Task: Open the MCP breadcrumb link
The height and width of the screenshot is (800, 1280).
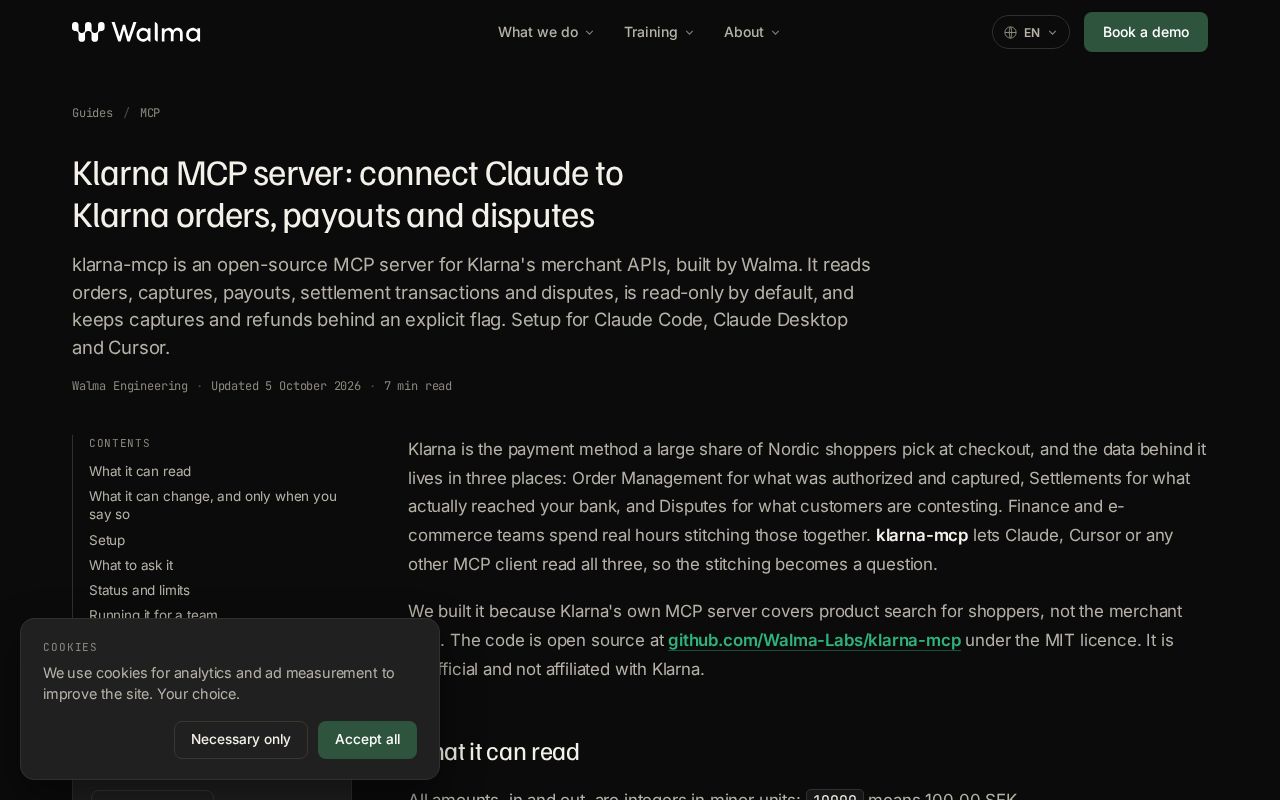Action: (150, 113)
